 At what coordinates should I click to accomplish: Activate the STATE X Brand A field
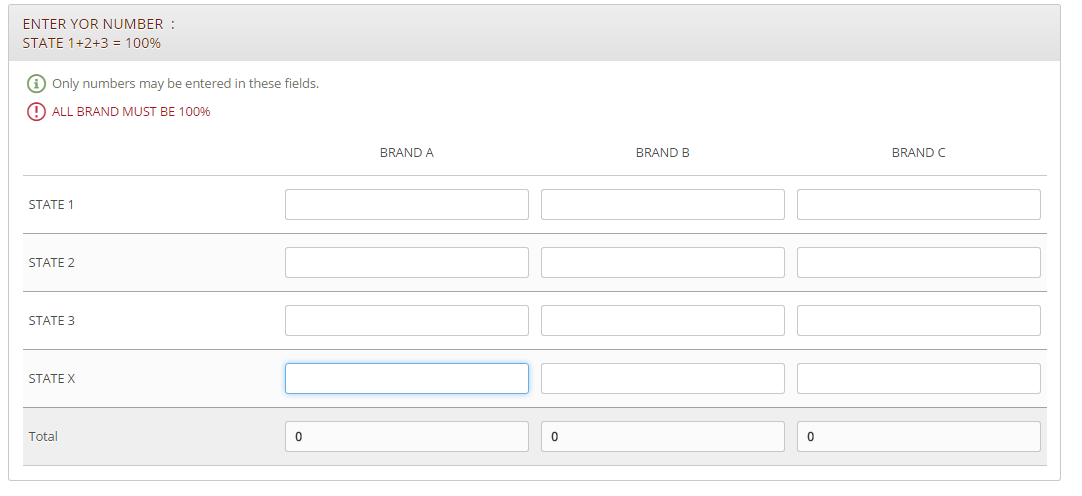406,379
